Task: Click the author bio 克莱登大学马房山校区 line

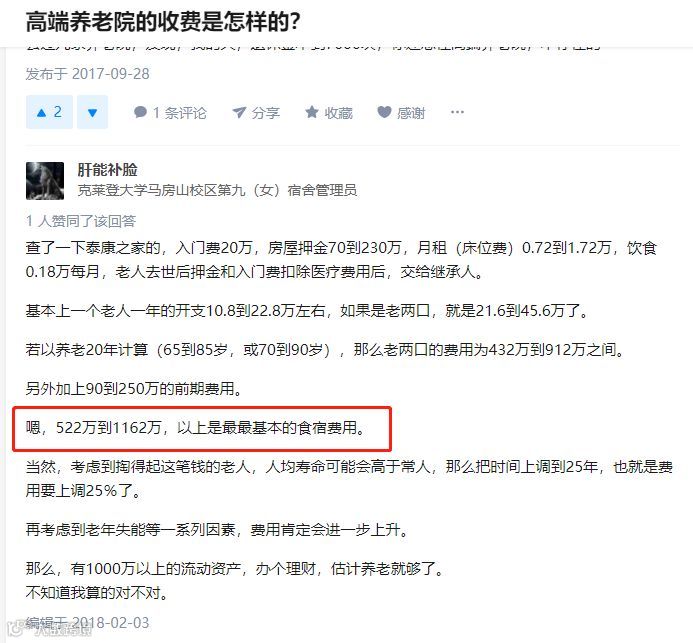Action: 217,190
